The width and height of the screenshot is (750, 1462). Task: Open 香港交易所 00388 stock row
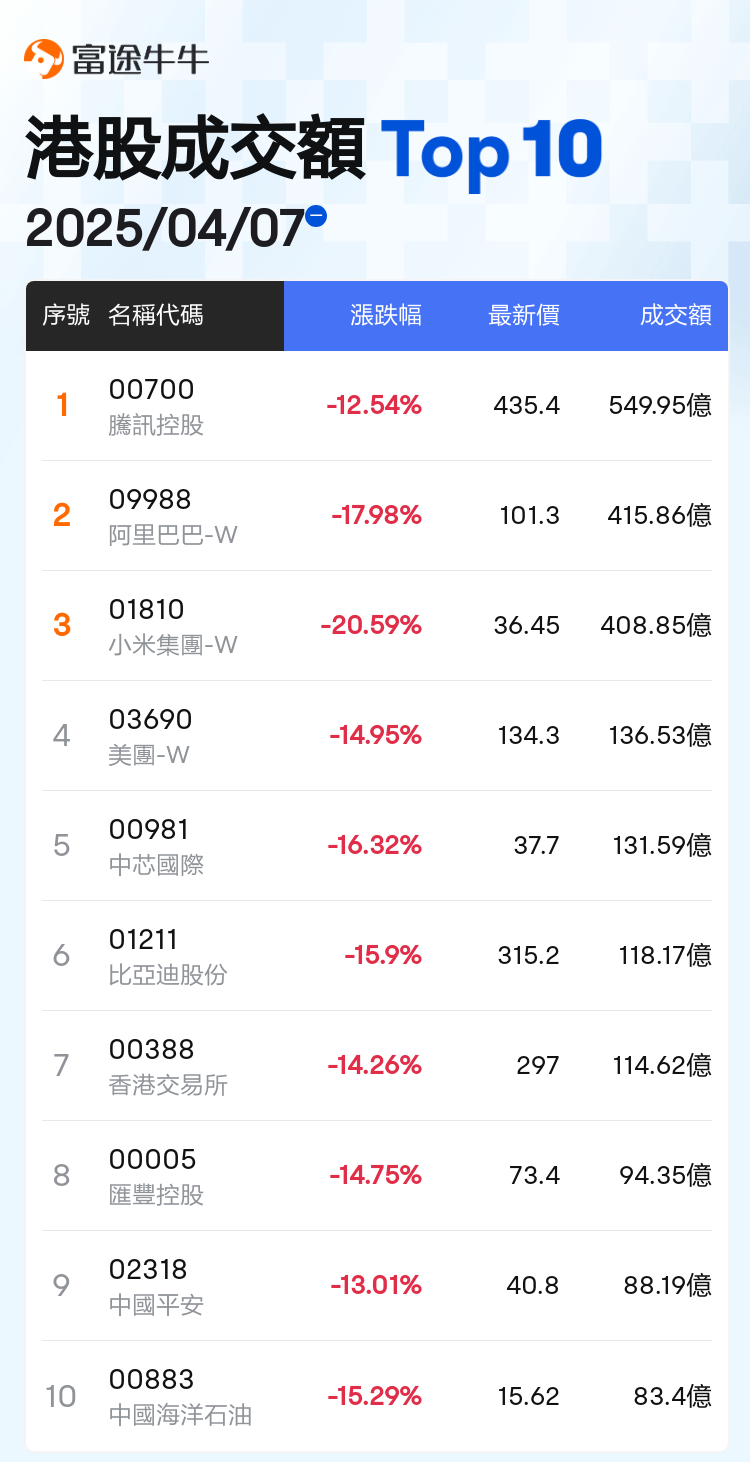(x=377, y=1066)
